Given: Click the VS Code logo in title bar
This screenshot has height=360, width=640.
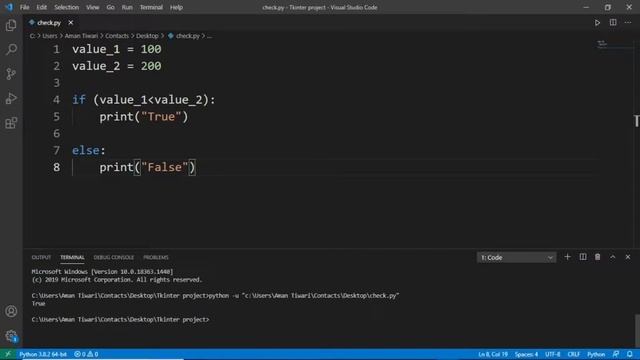Looking at the screenshot, I should coord(9,7).
